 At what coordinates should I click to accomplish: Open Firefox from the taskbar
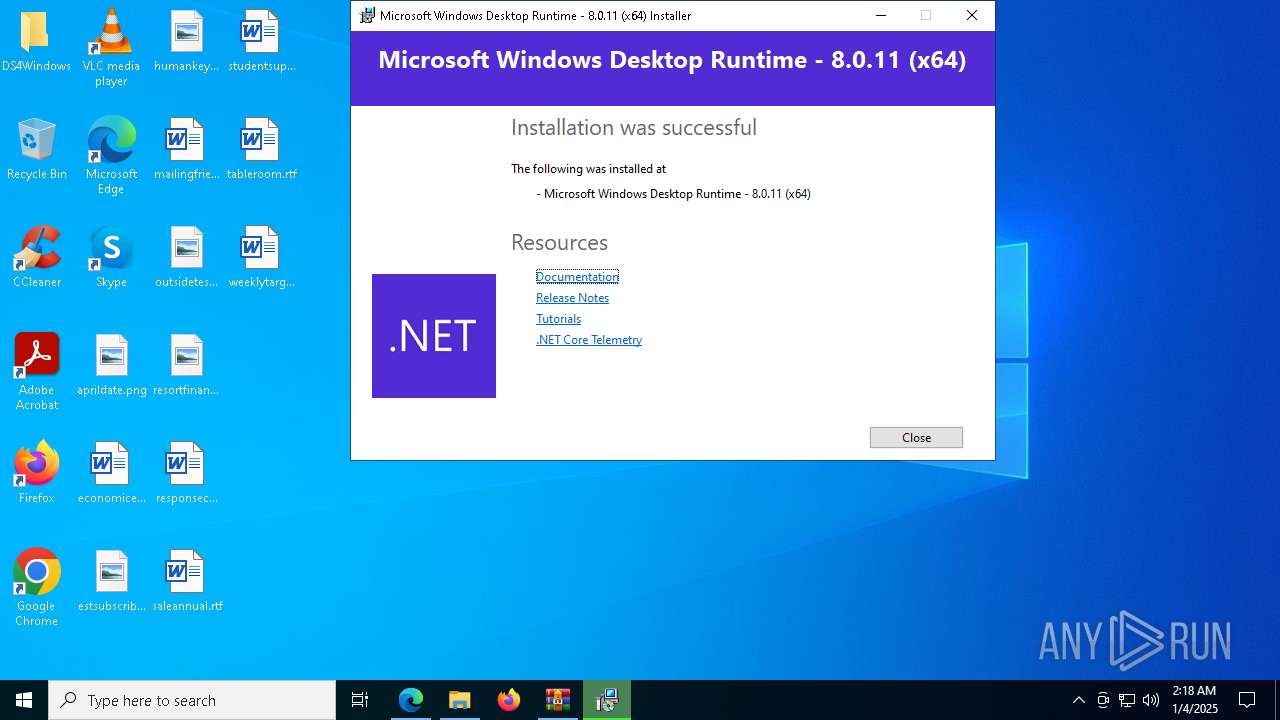509,700
